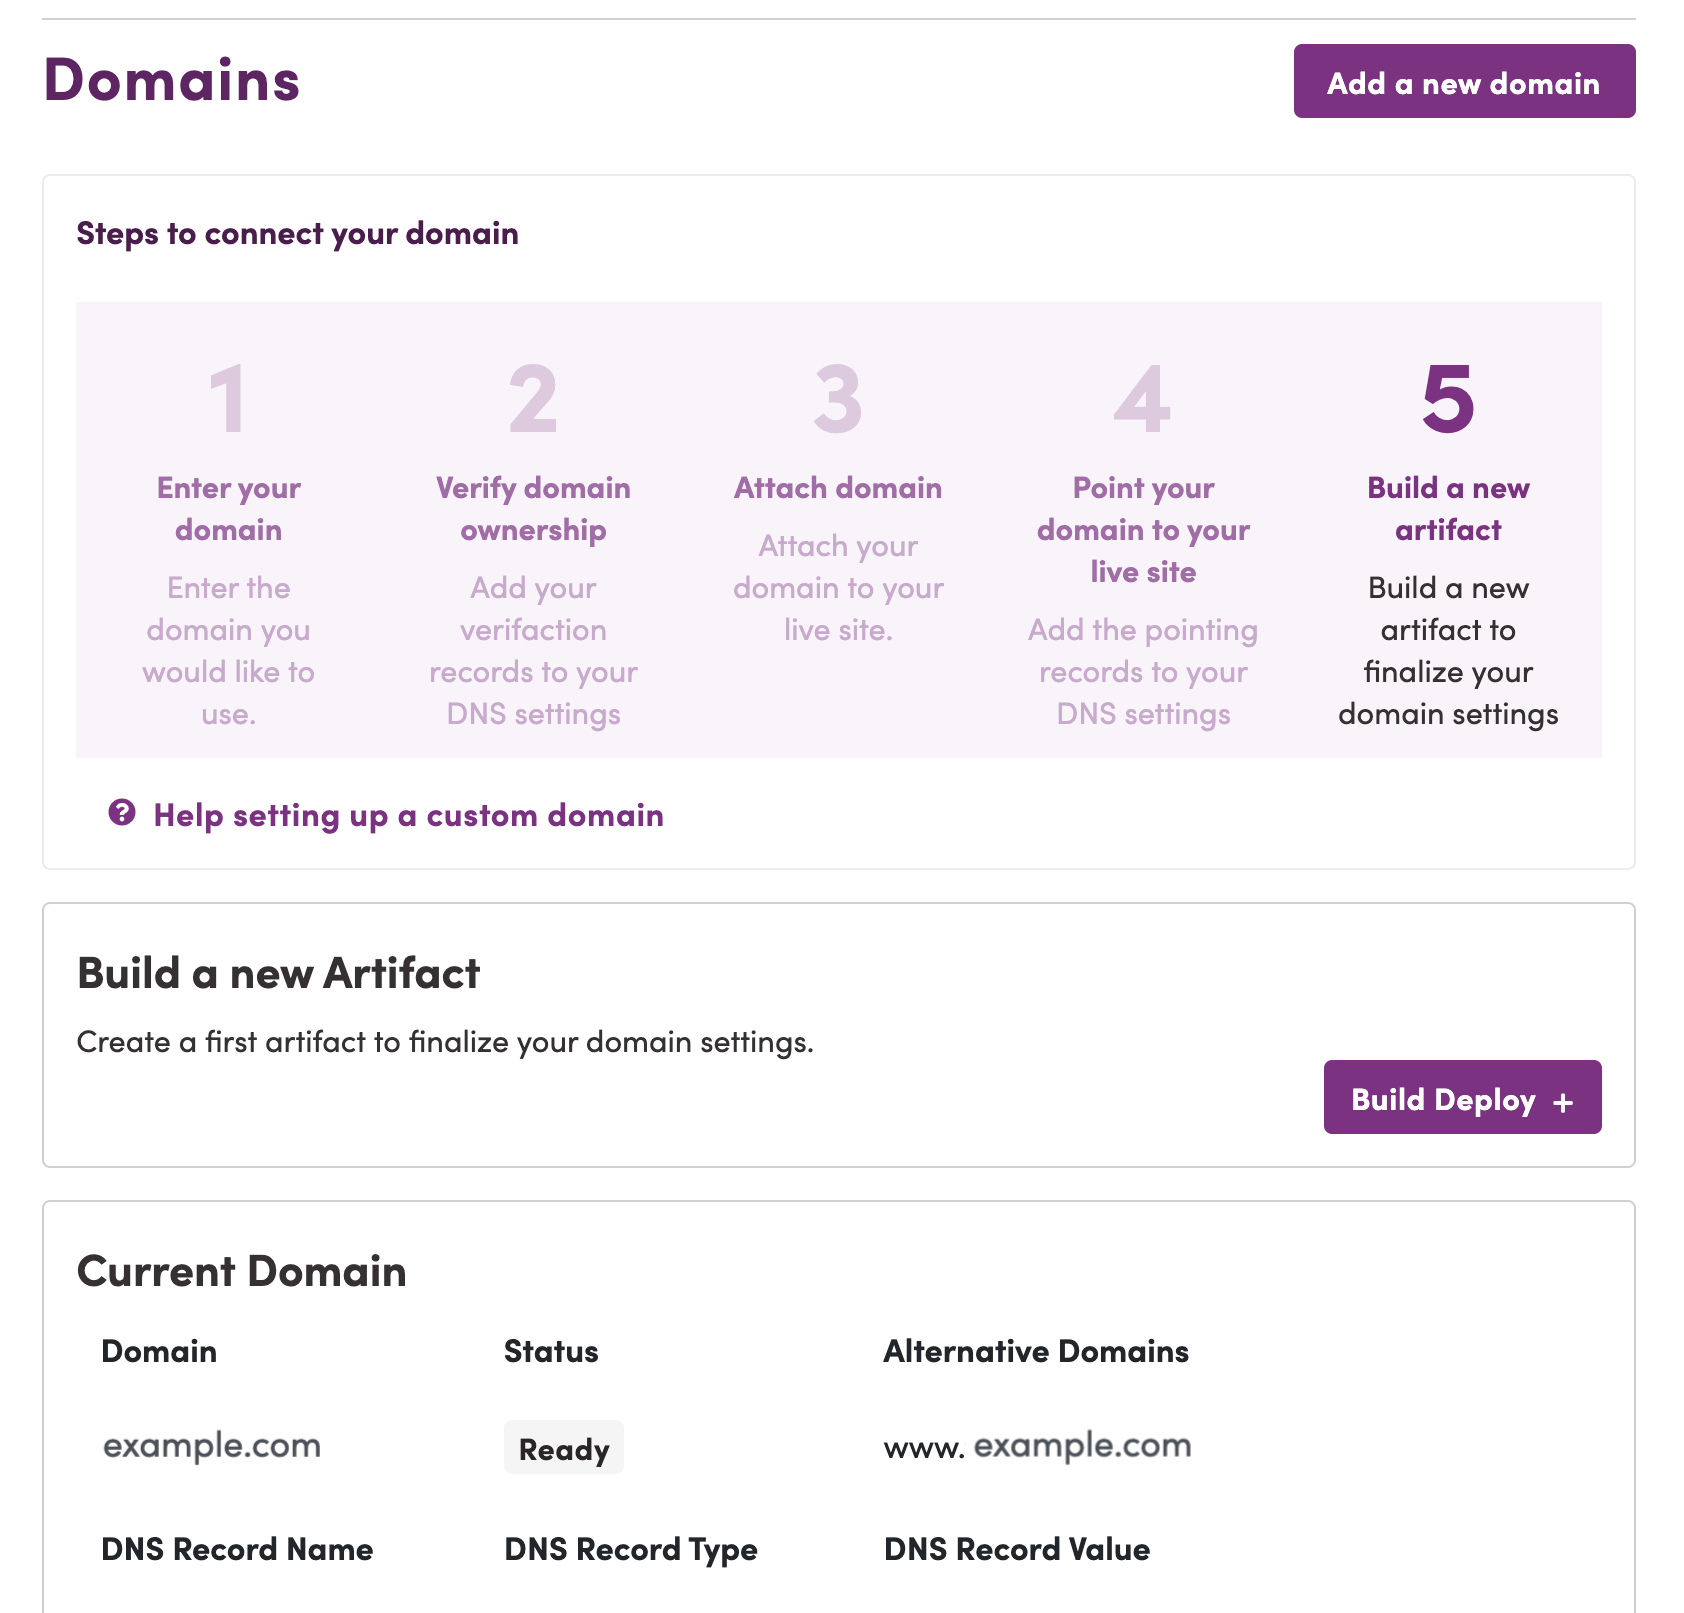Click the Domains page heading
The height and width of the screenshot is (1613, 1684).
click(x=172, y=80)
